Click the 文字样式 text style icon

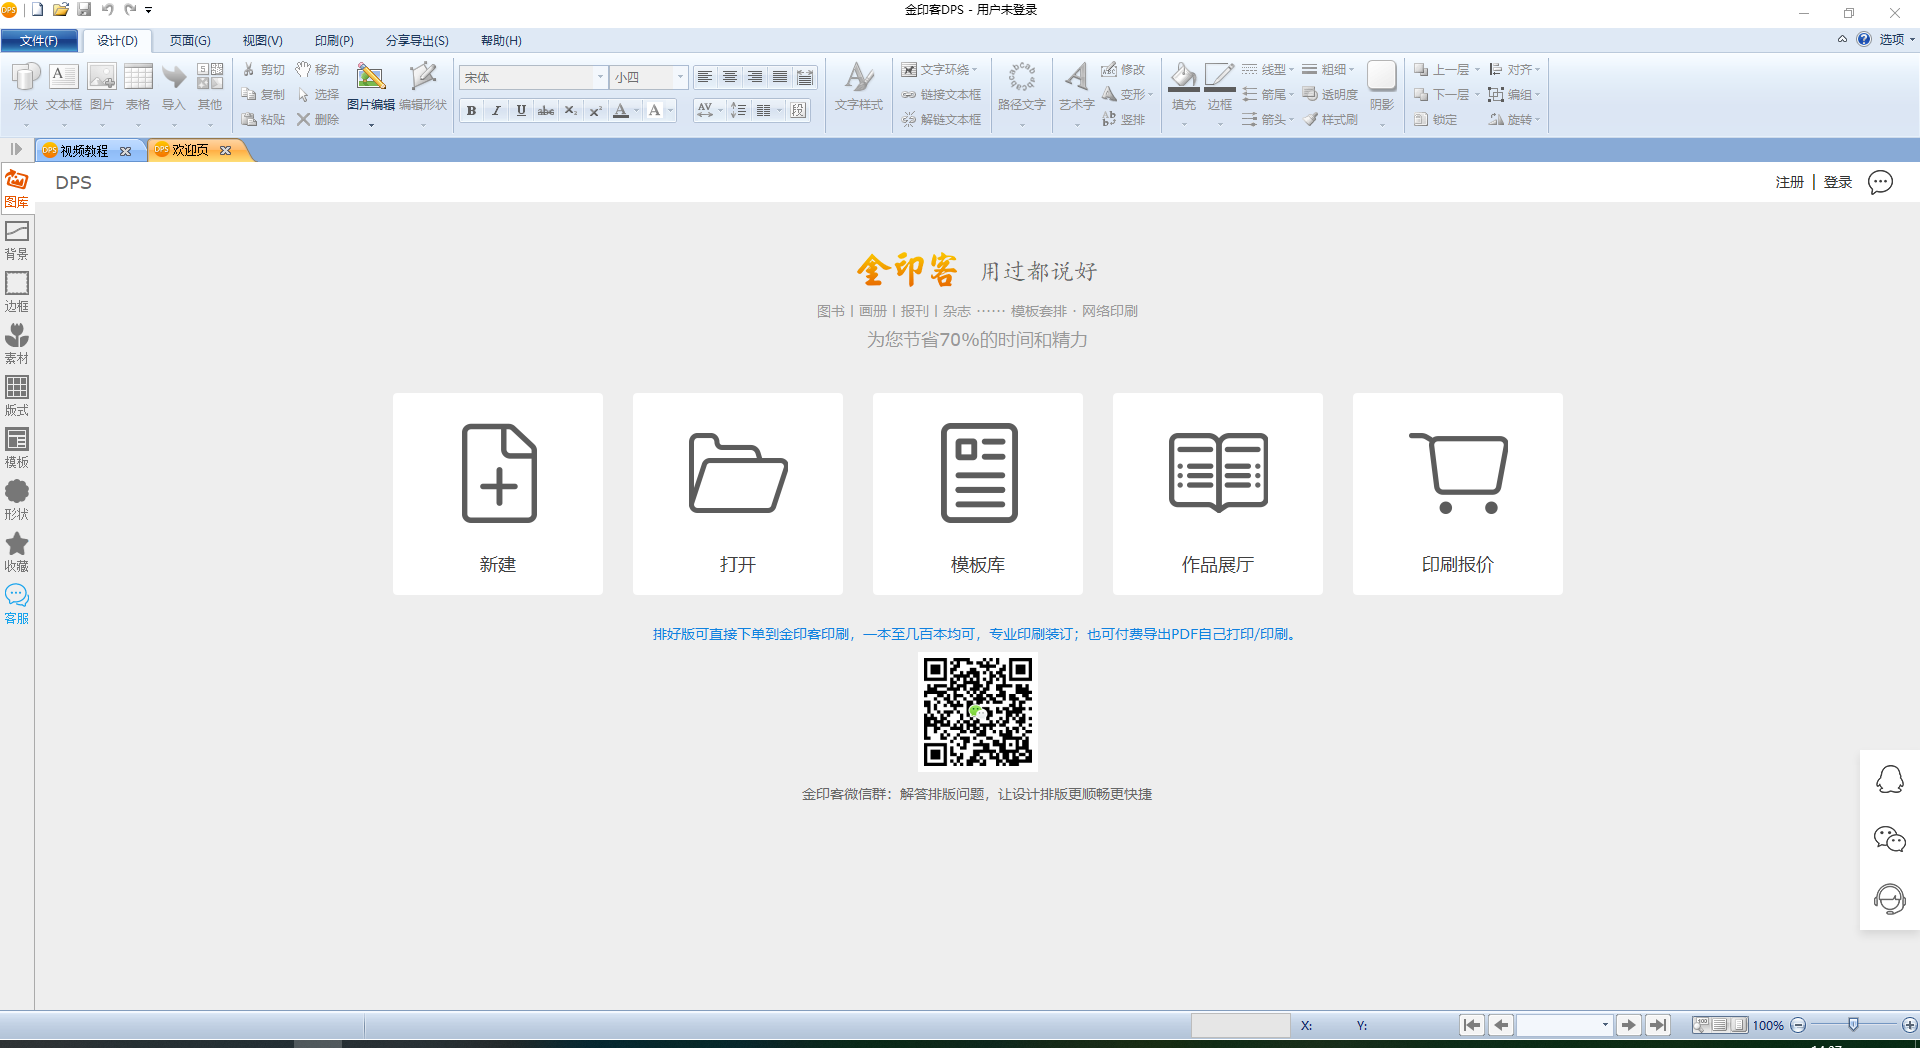click(x=859, y=87)
